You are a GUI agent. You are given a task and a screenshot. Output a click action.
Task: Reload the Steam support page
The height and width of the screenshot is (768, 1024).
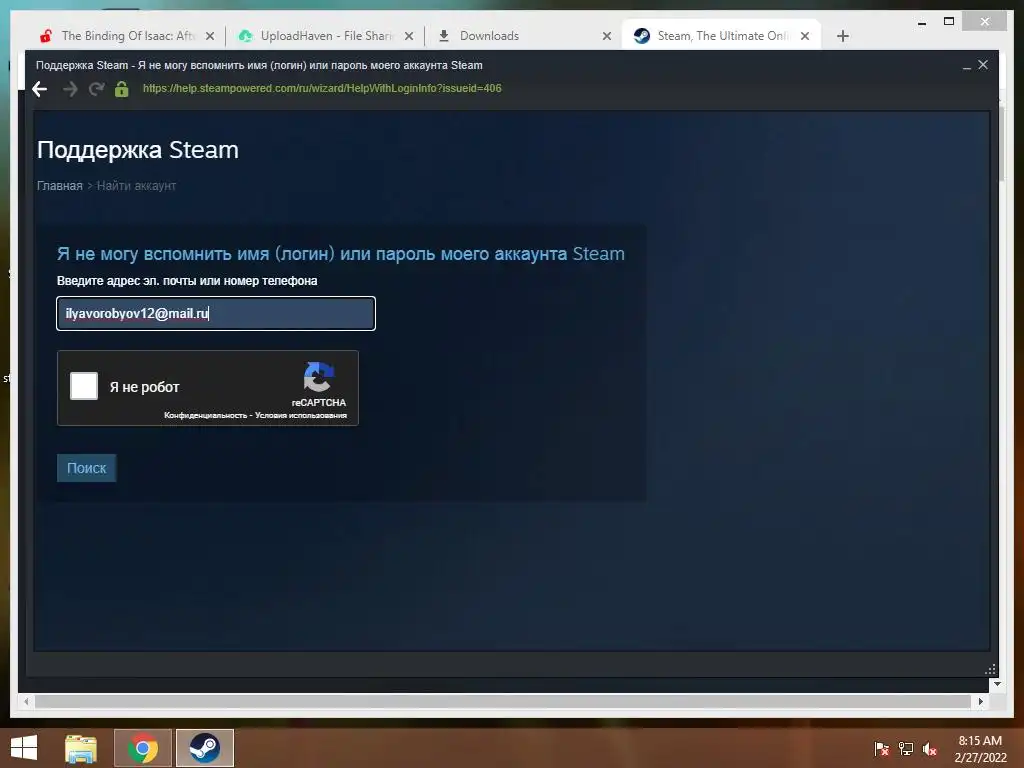(97, 89)
